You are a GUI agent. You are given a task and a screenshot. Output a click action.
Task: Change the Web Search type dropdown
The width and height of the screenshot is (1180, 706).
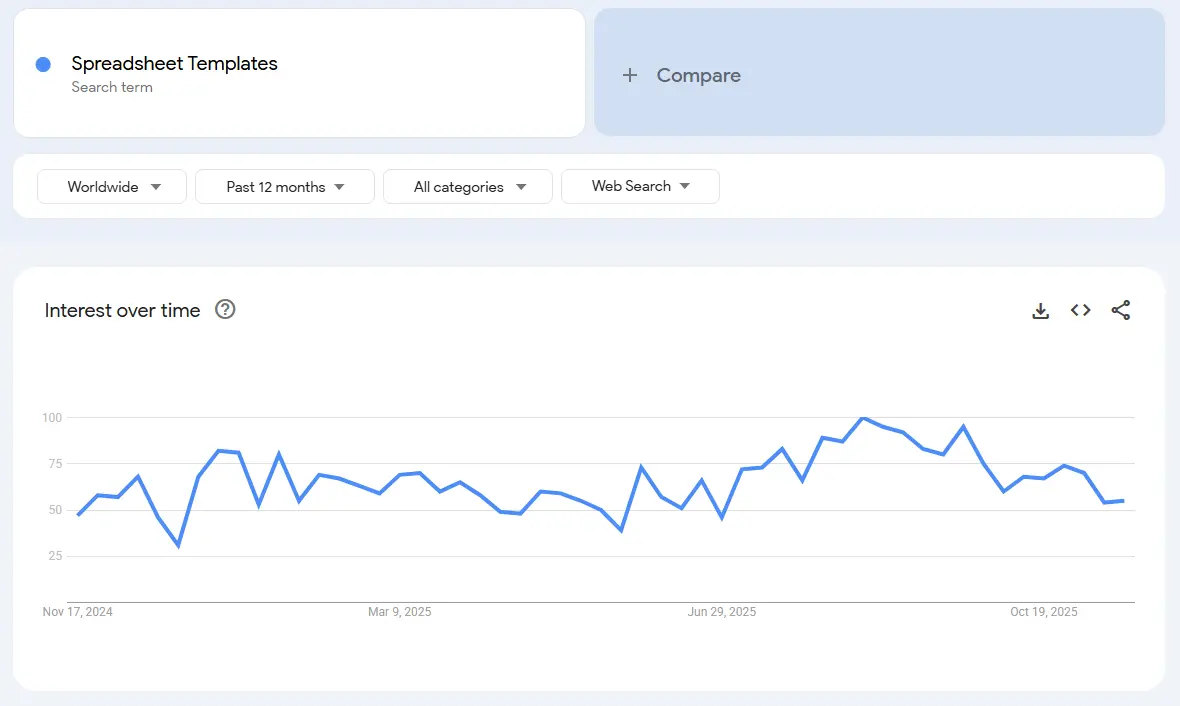point(640,186)
